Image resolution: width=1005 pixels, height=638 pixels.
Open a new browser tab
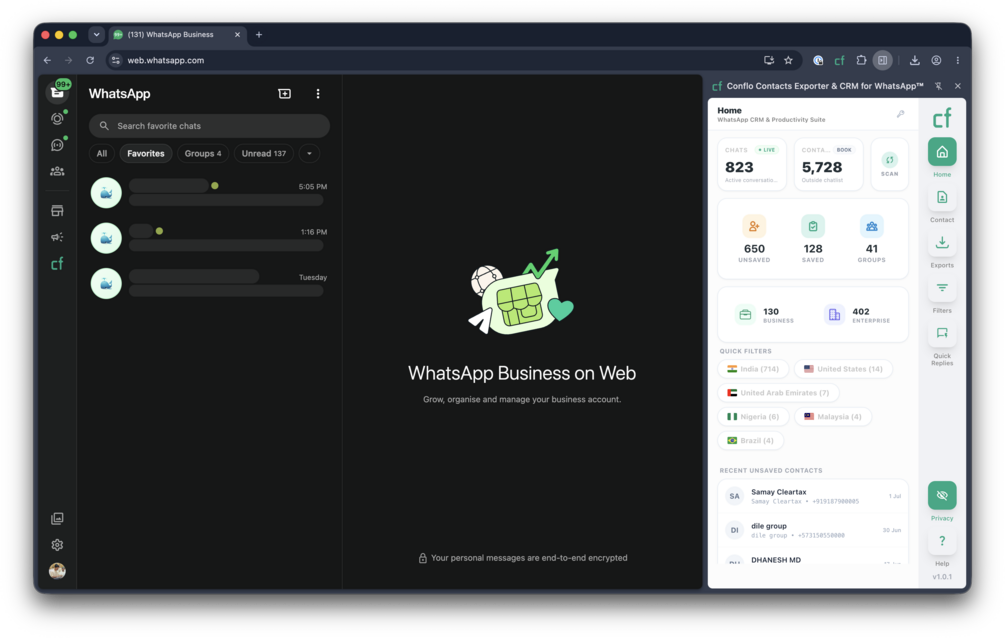pos(259,35)
